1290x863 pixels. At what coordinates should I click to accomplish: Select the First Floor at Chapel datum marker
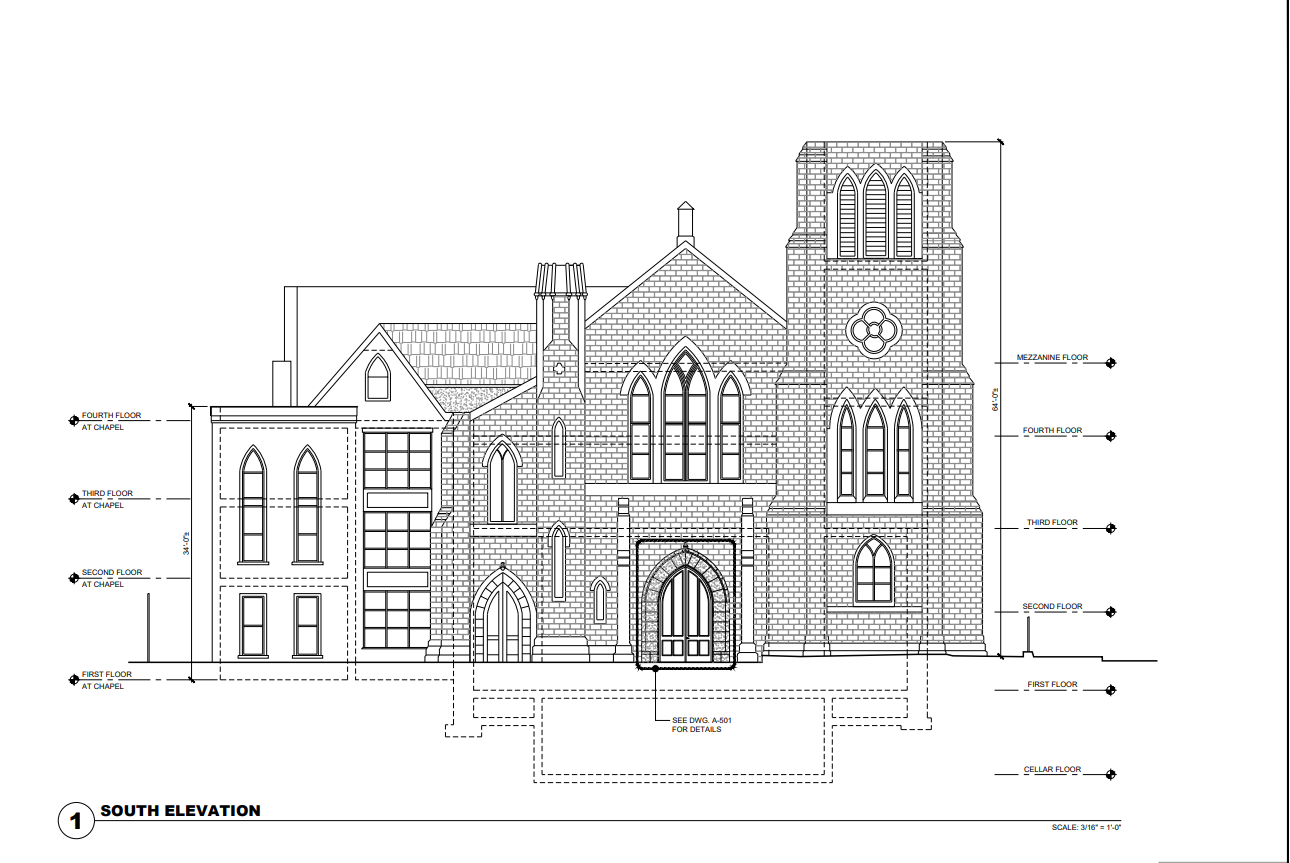click(72, 680)
